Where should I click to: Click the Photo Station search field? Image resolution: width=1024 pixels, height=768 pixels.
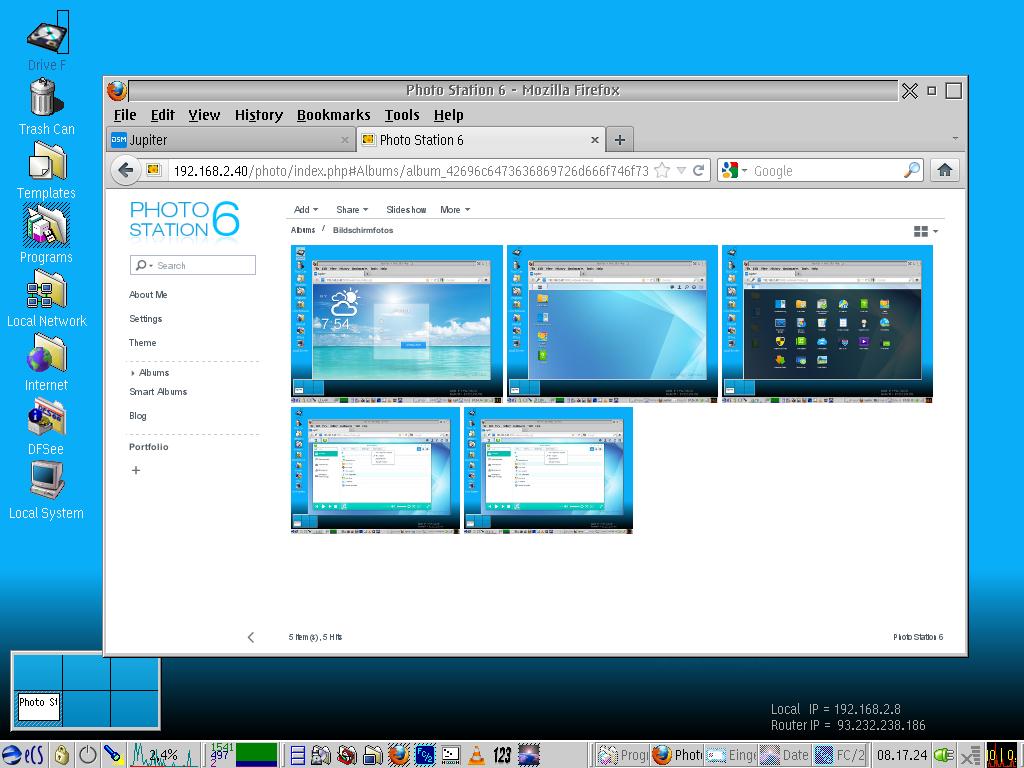point(193,265)
